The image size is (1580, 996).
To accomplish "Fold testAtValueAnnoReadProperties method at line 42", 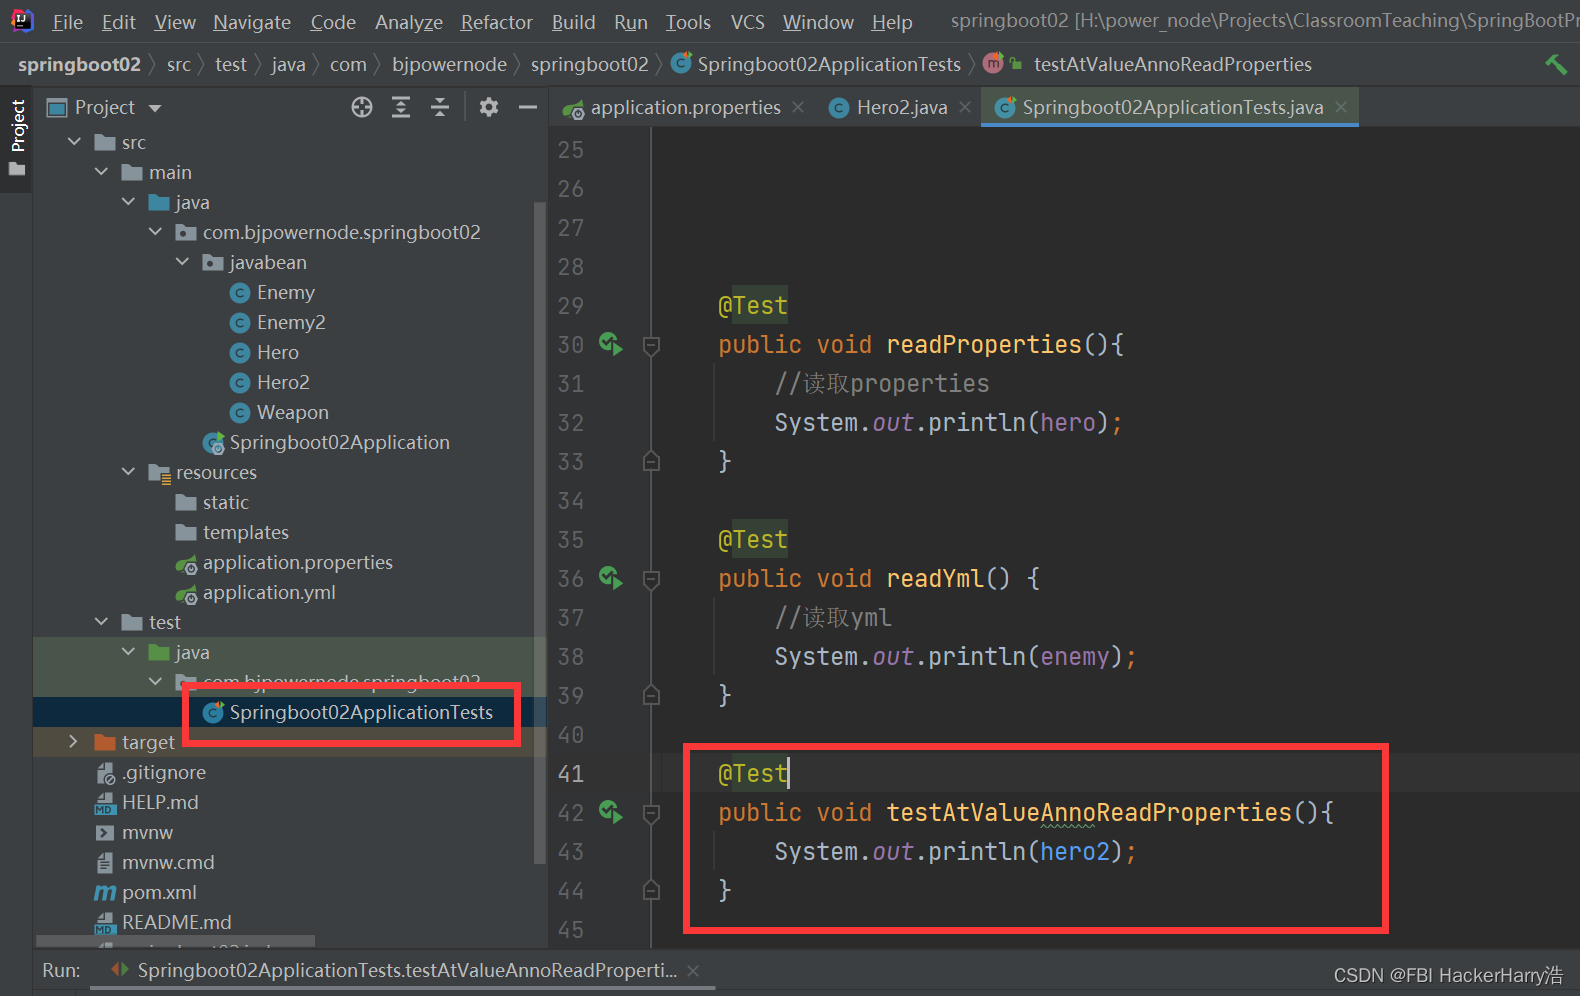I will (651, 813).
